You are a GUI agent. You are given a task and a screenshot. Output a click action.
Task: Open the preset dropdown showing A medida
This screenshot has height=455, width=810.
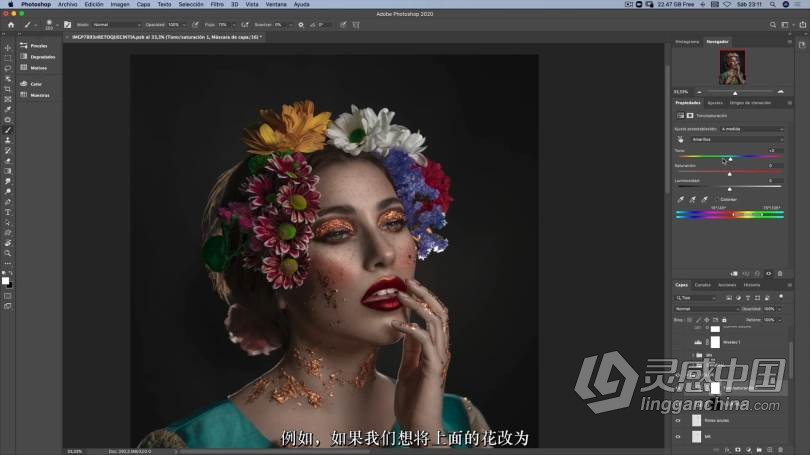[x=752, y=129]
